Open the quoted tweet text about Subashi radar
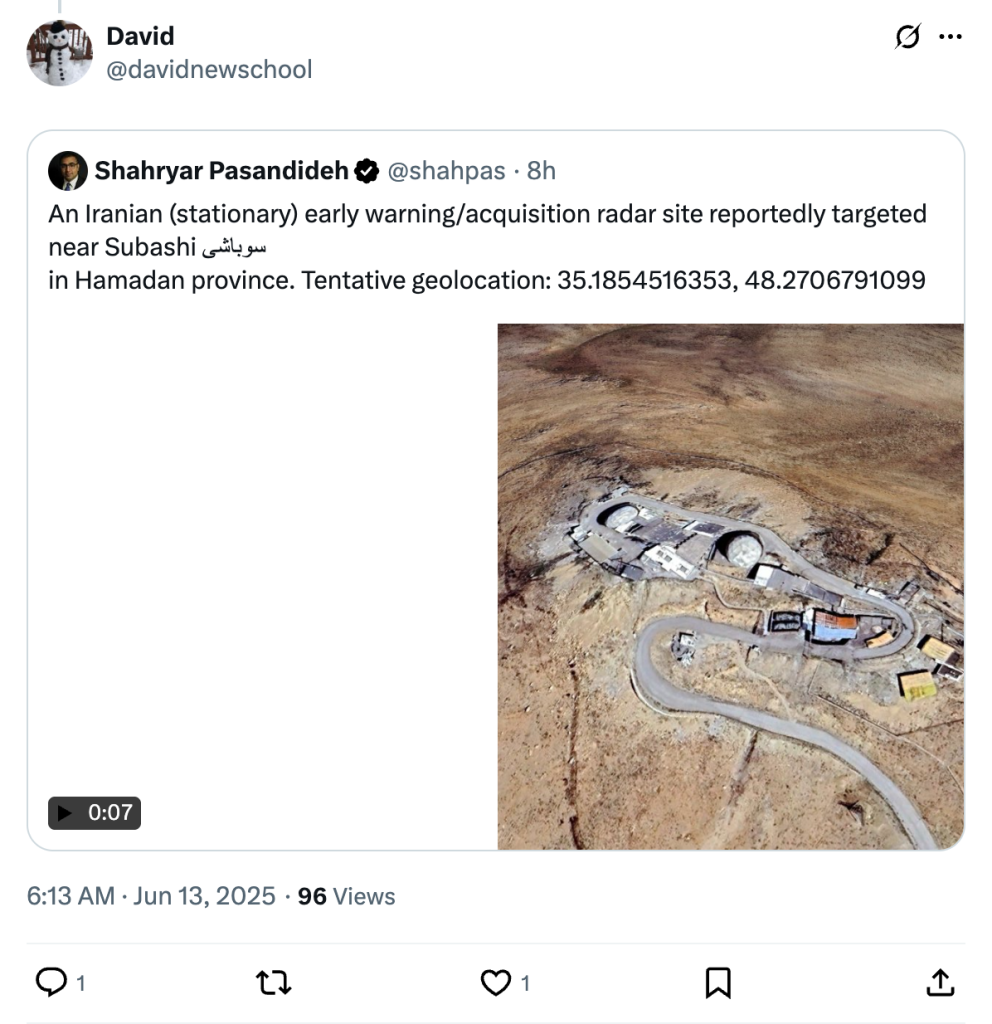This screenshot has height=1024, width=992. click(x=487, y=246)
